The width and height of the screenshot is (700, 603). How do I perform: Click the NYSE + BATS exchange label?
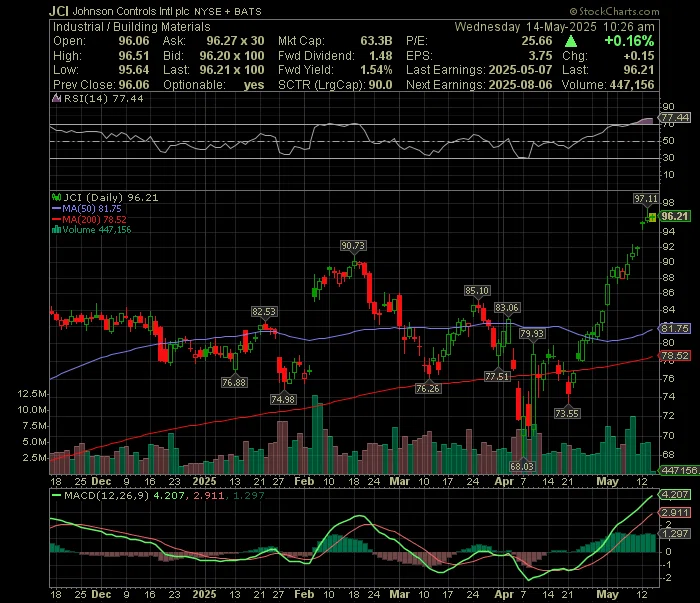(x=228, y=12)
